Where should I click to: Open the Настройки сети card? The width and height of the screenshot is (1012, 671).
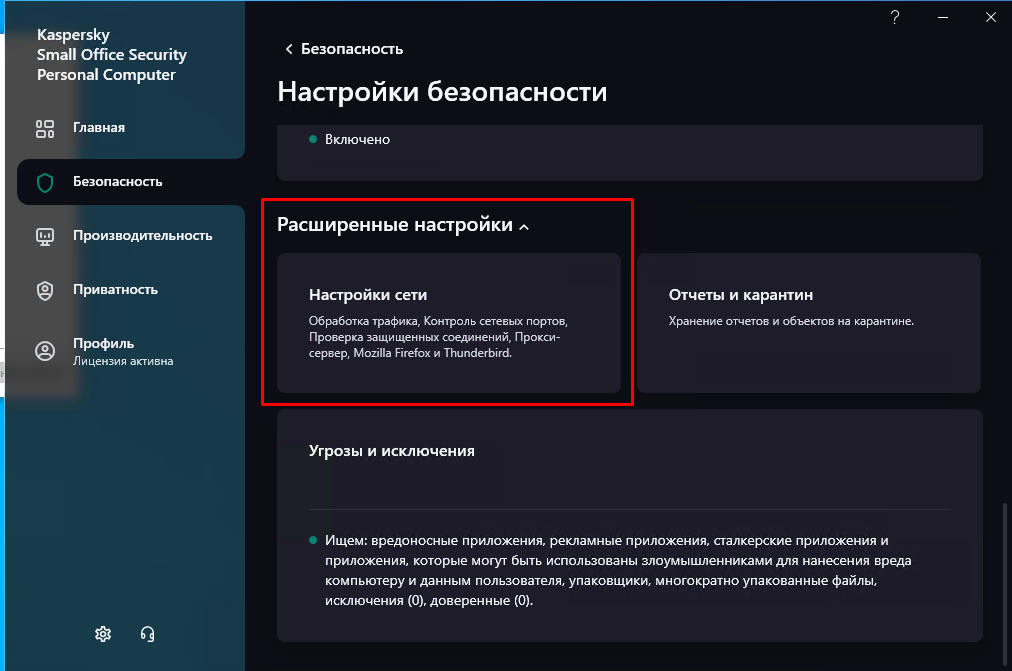click(449, 322)
